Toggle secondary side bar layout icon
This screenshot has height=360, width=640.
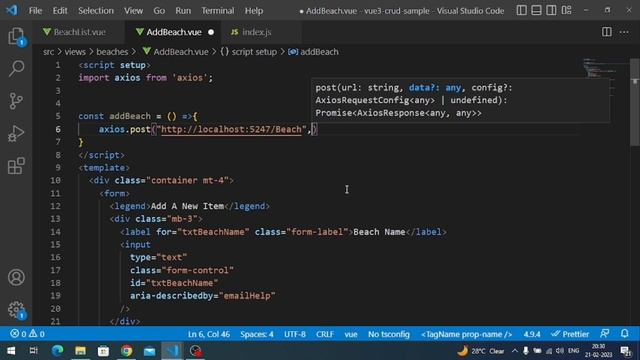point(551,10)
